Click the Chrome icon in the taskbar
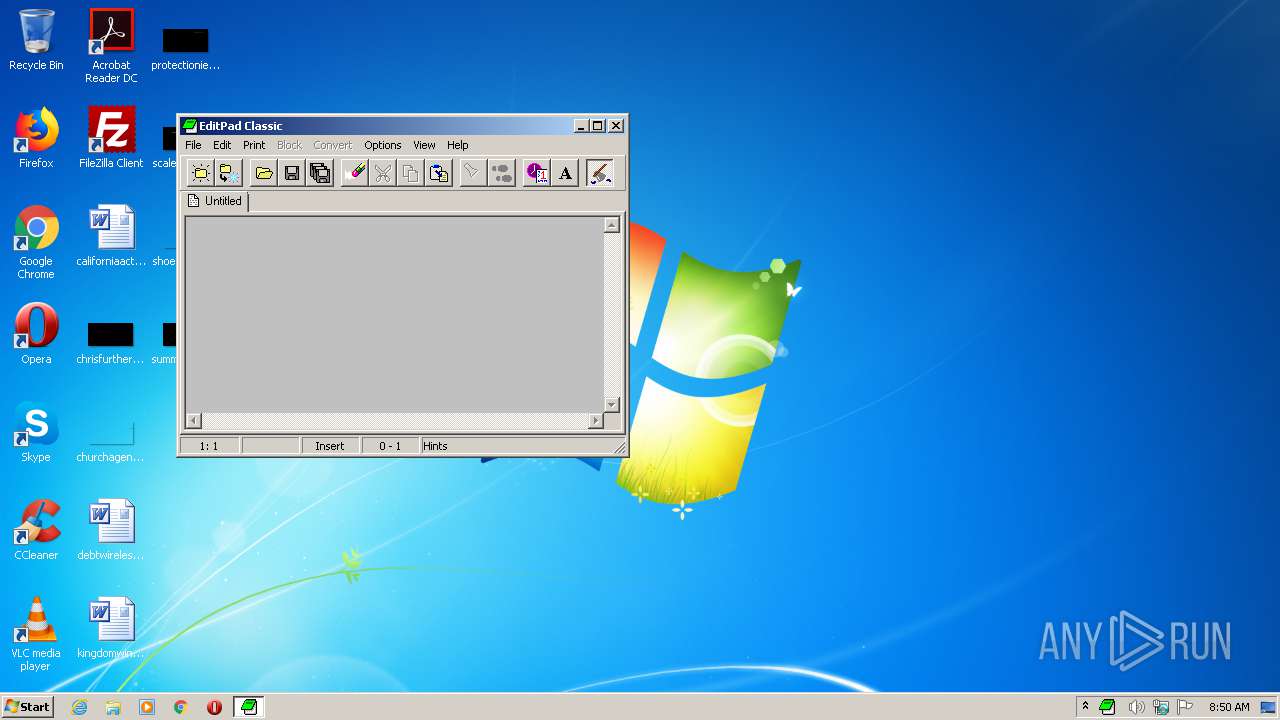The height and width of the screenshot is (720, 1280). 181,707
